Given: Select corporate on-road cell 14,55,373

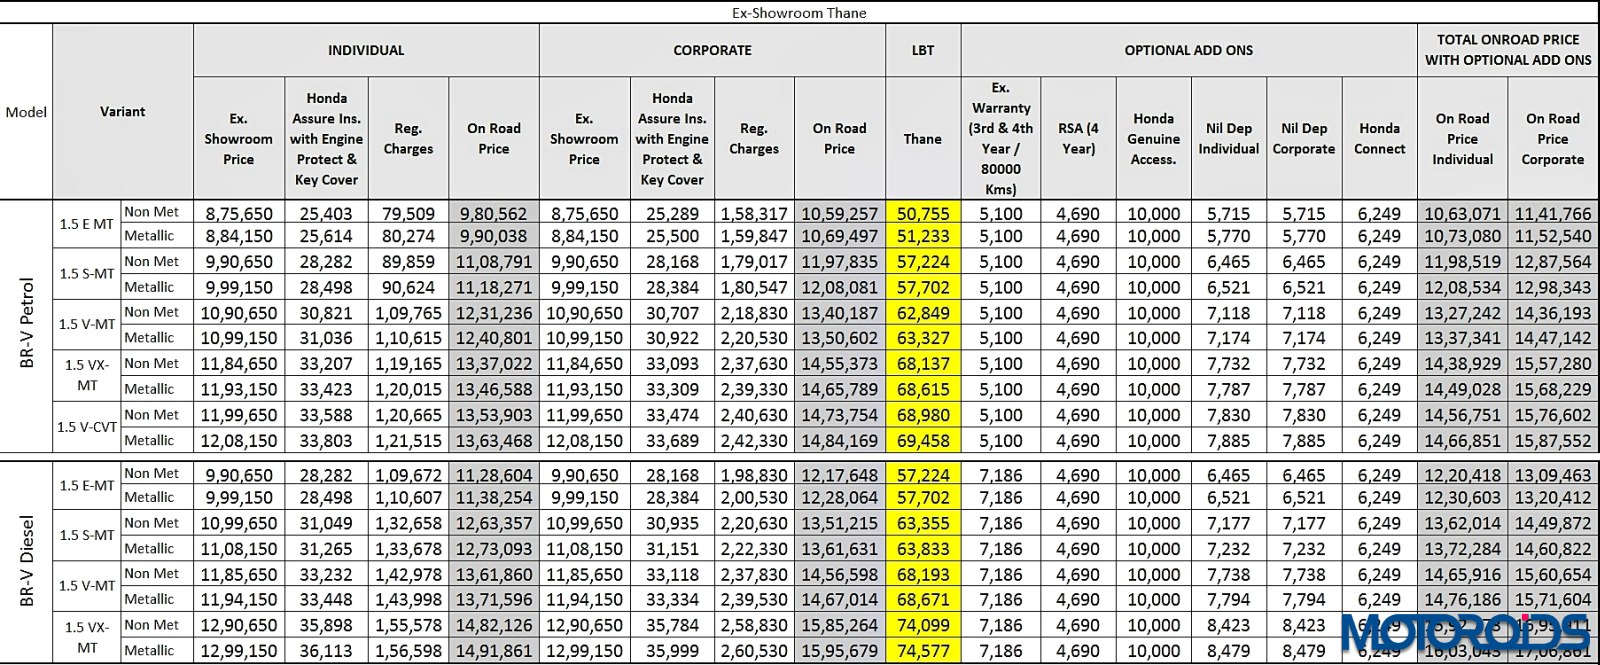Looking at the screenshot, I should click(839, 364).
